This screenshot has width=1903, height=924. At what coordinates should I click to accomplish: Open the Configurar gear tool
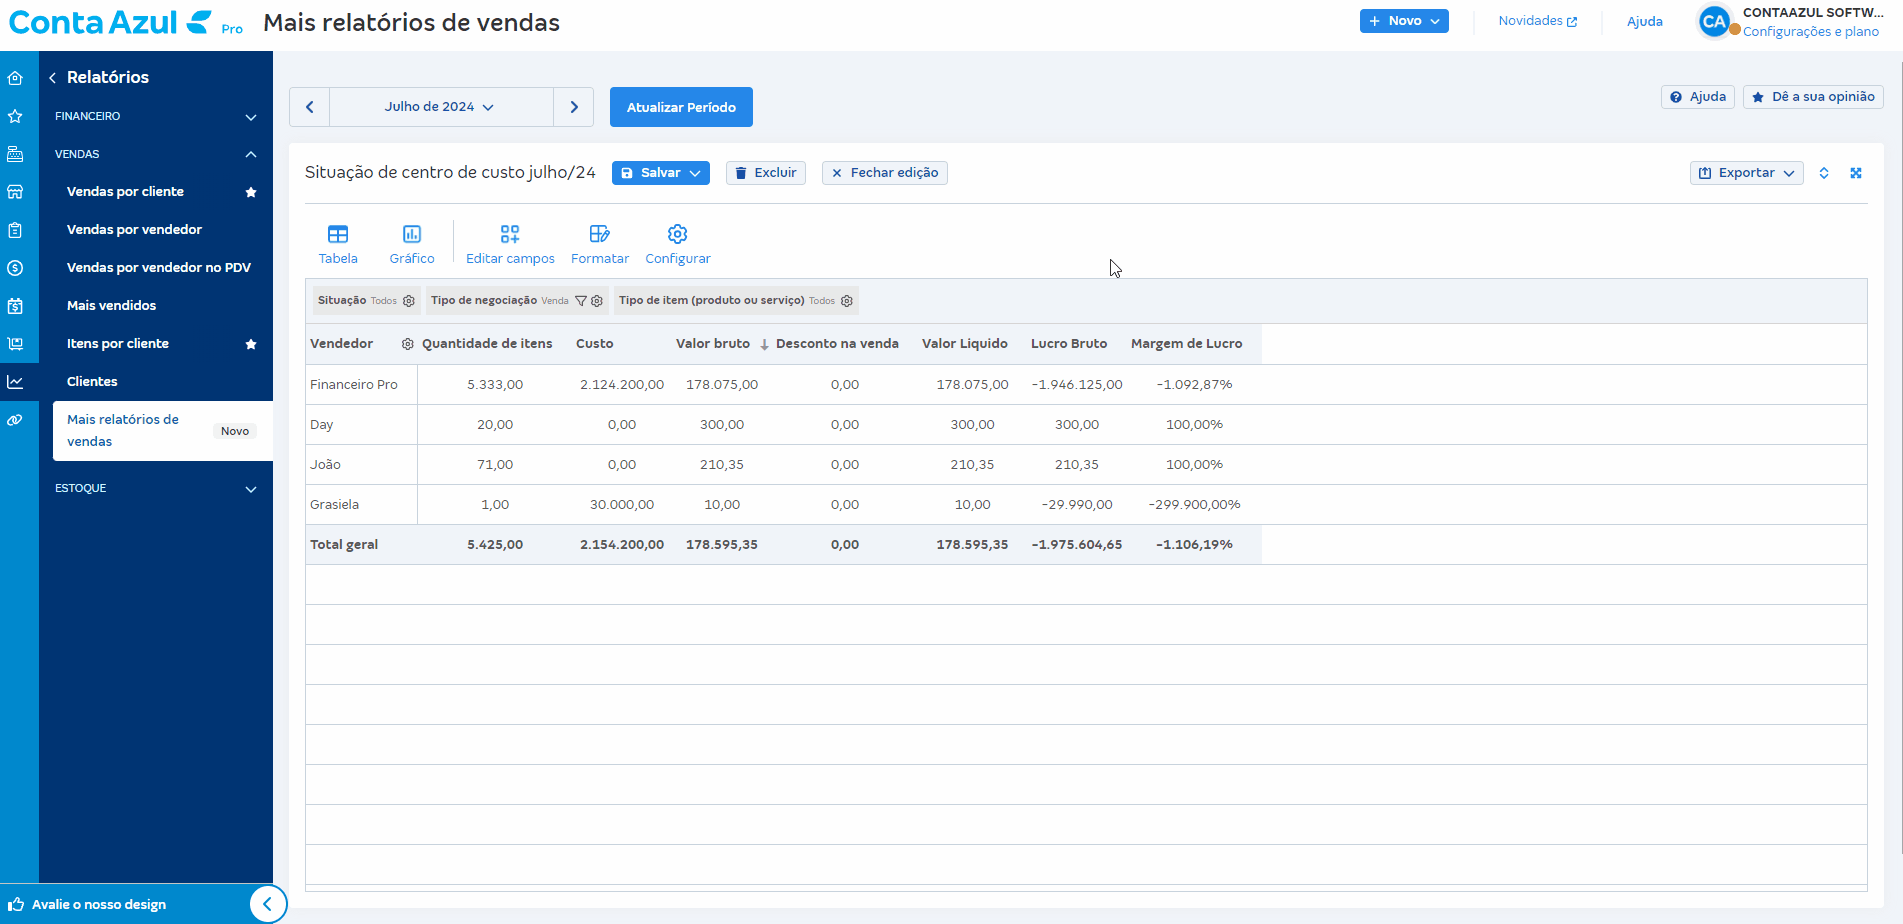click(x=678, y=245)
